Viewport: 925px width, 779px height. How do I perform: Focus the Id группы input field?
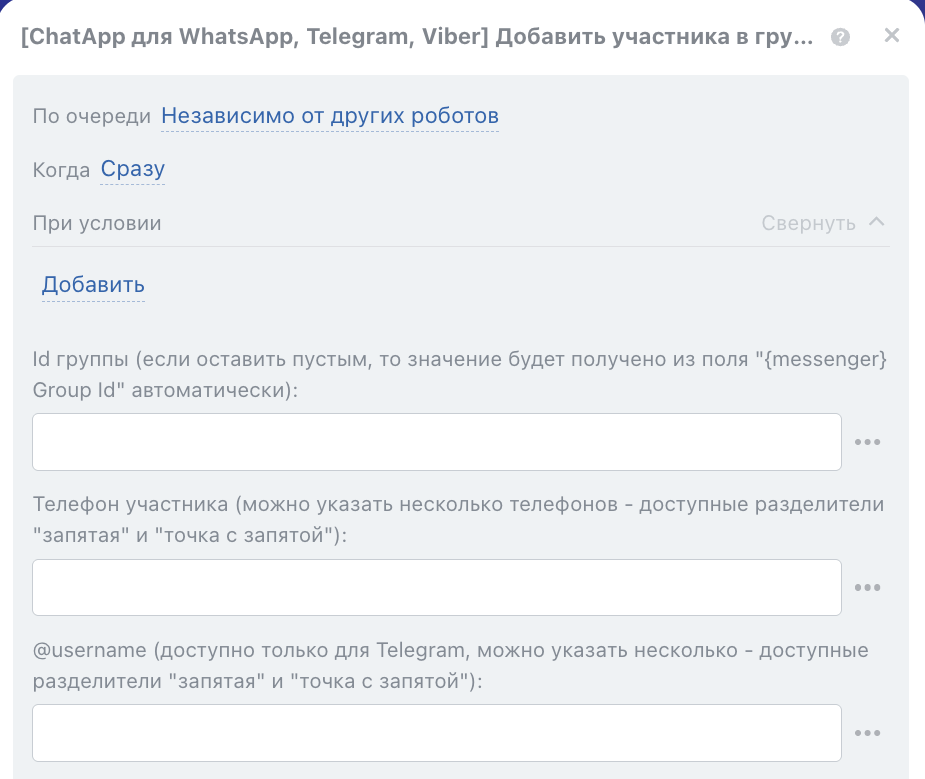click(x=437, y=442)
